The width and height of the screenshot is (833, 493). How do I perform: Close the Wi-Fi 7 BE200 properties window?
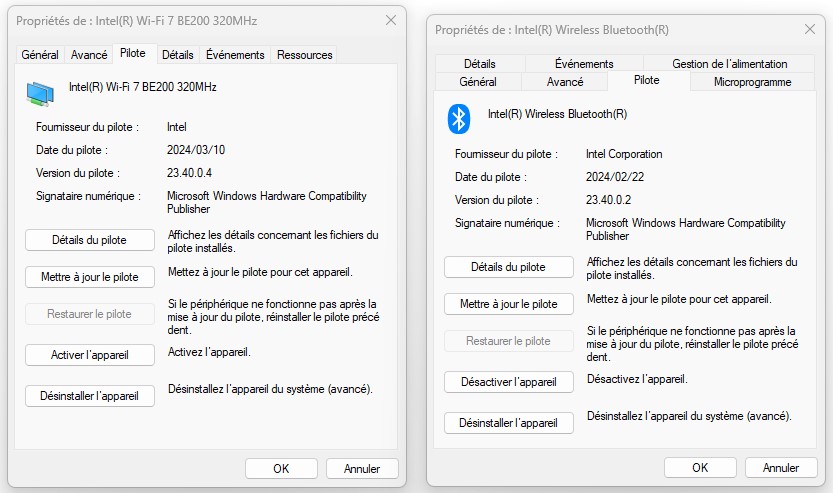click(x=390, y=21)
